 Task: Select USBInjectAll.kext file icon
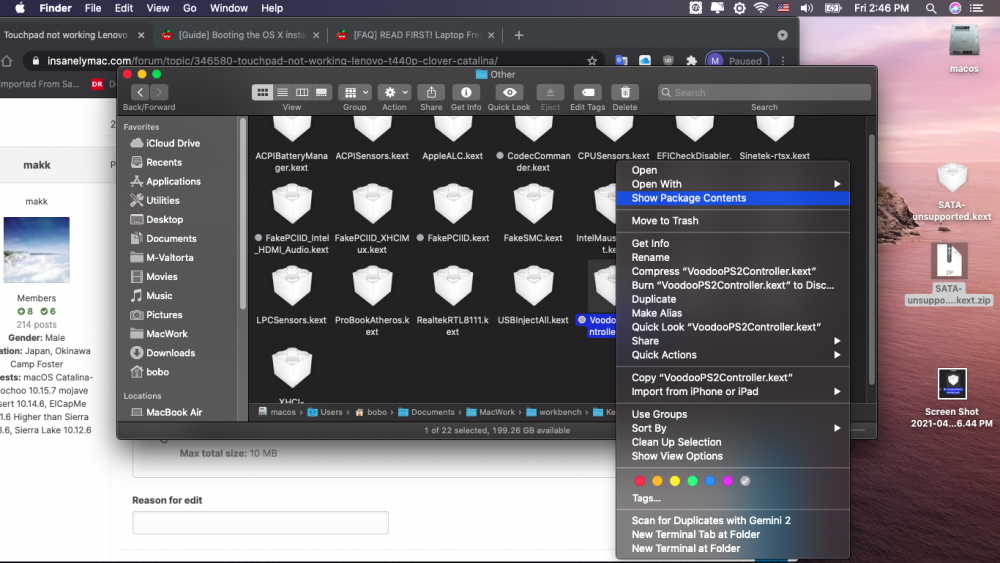tap(533, 286)
